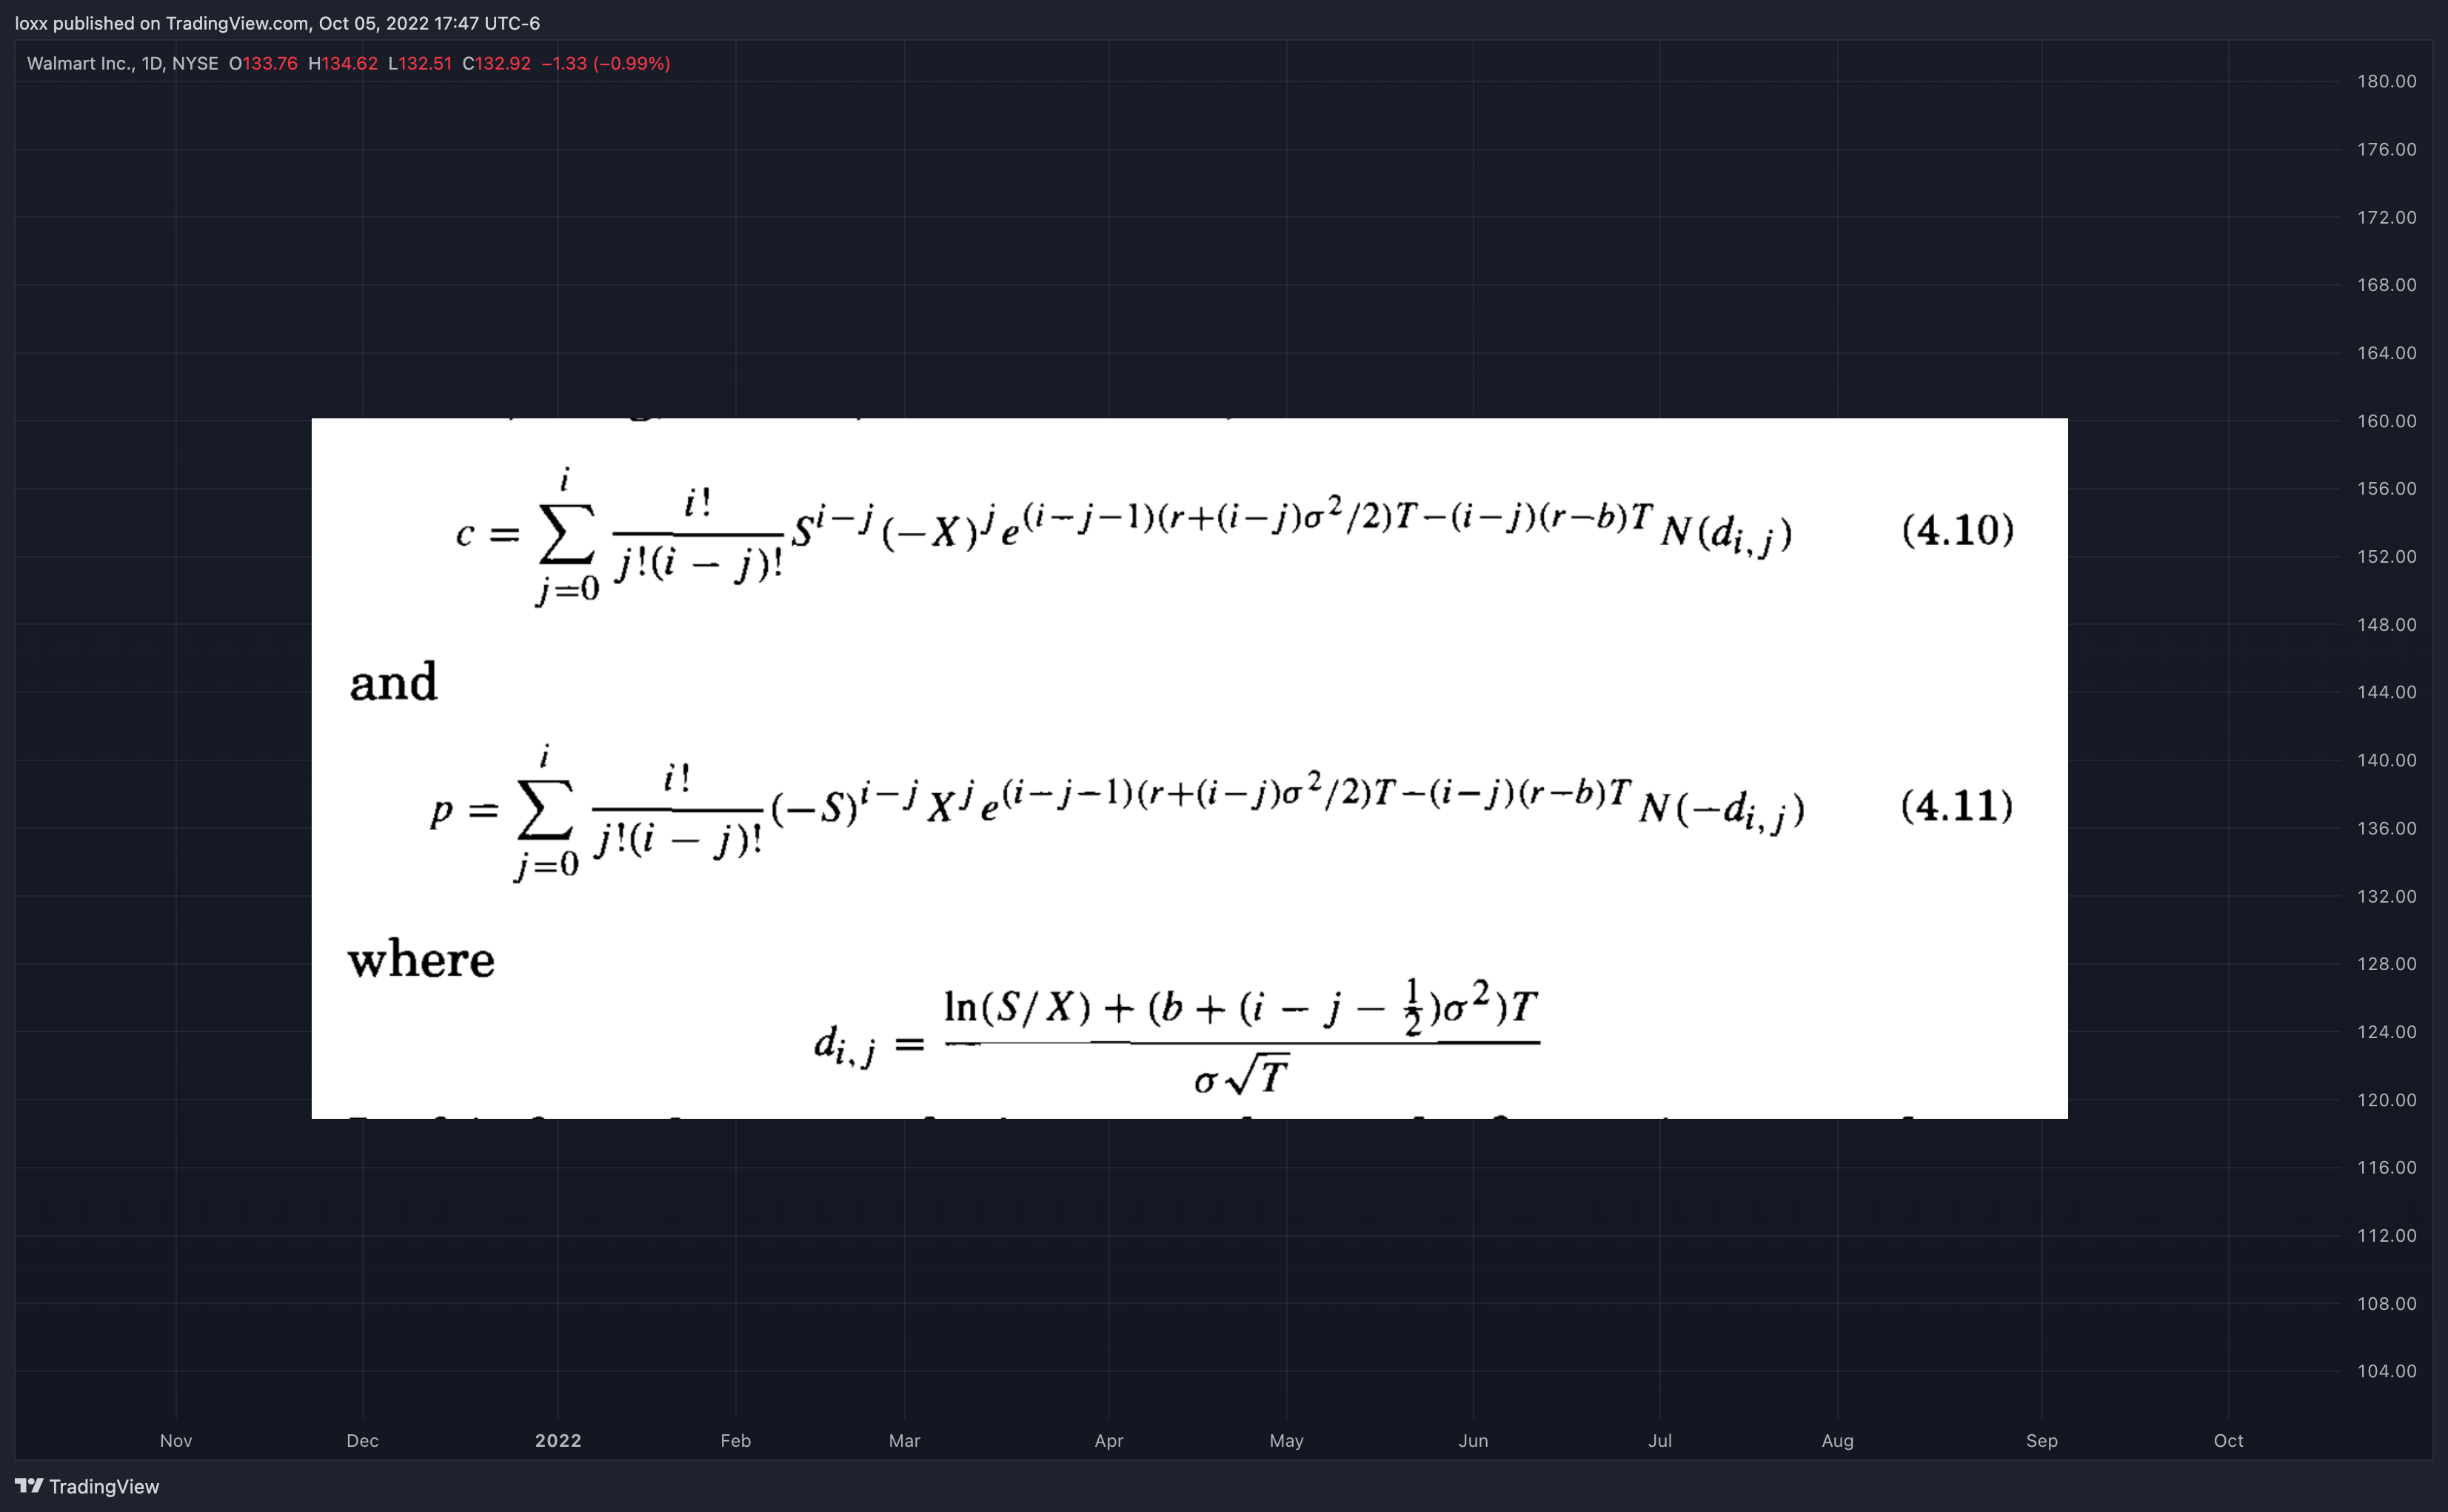Click the high value 134.62
2448x1512 pixels.
click(x=350, y=63)
